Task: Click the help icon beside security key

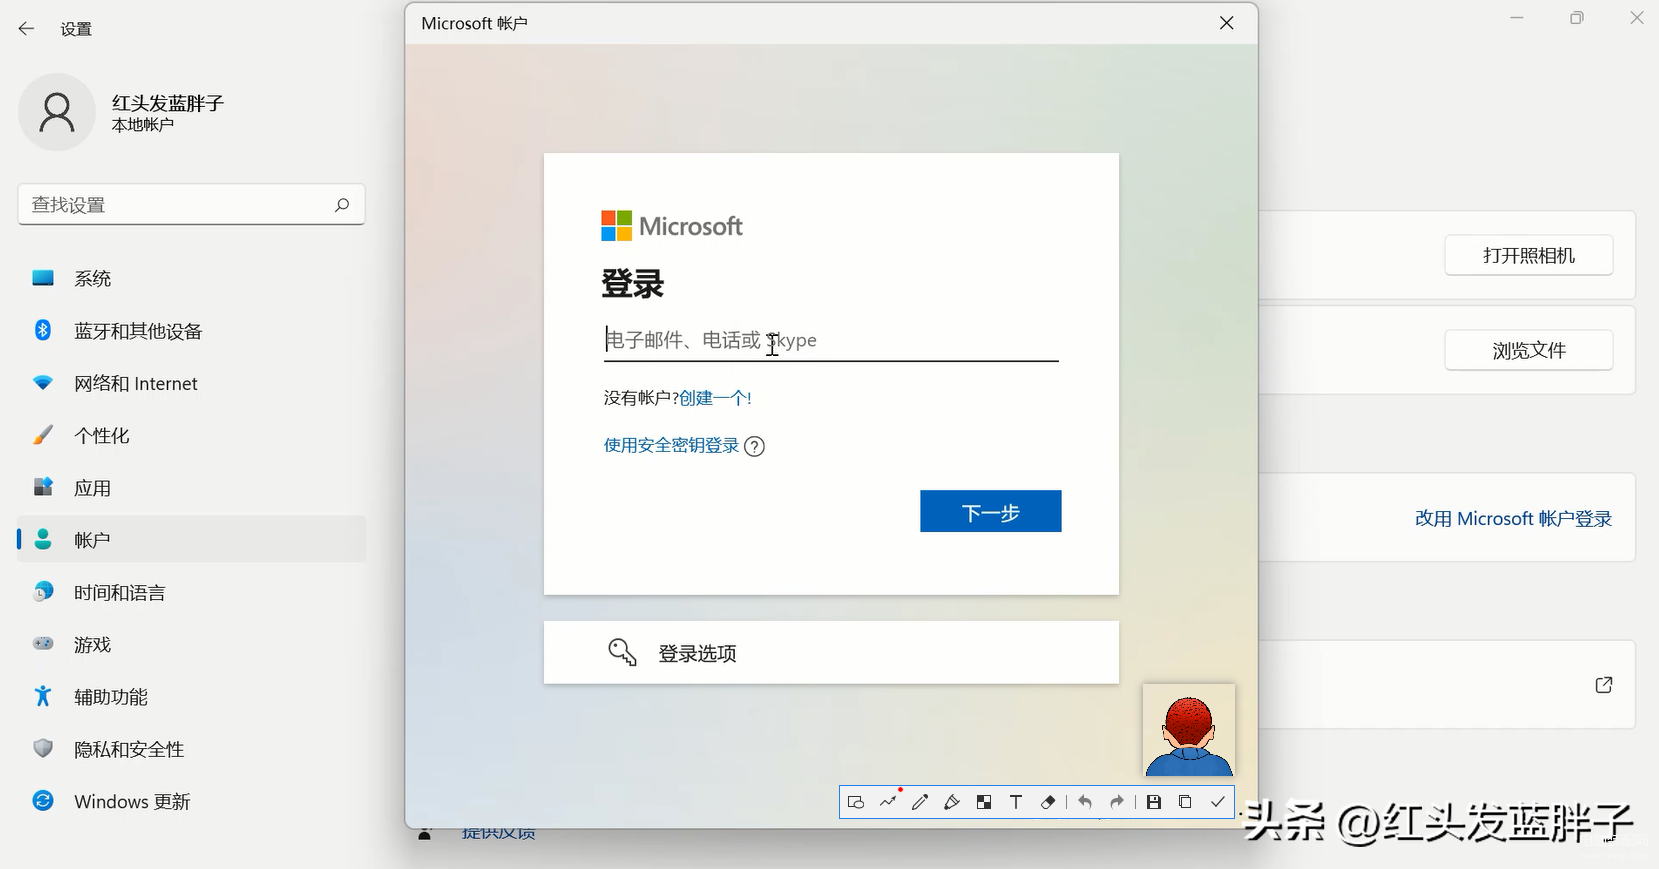Action: click(x=755, y=446)
